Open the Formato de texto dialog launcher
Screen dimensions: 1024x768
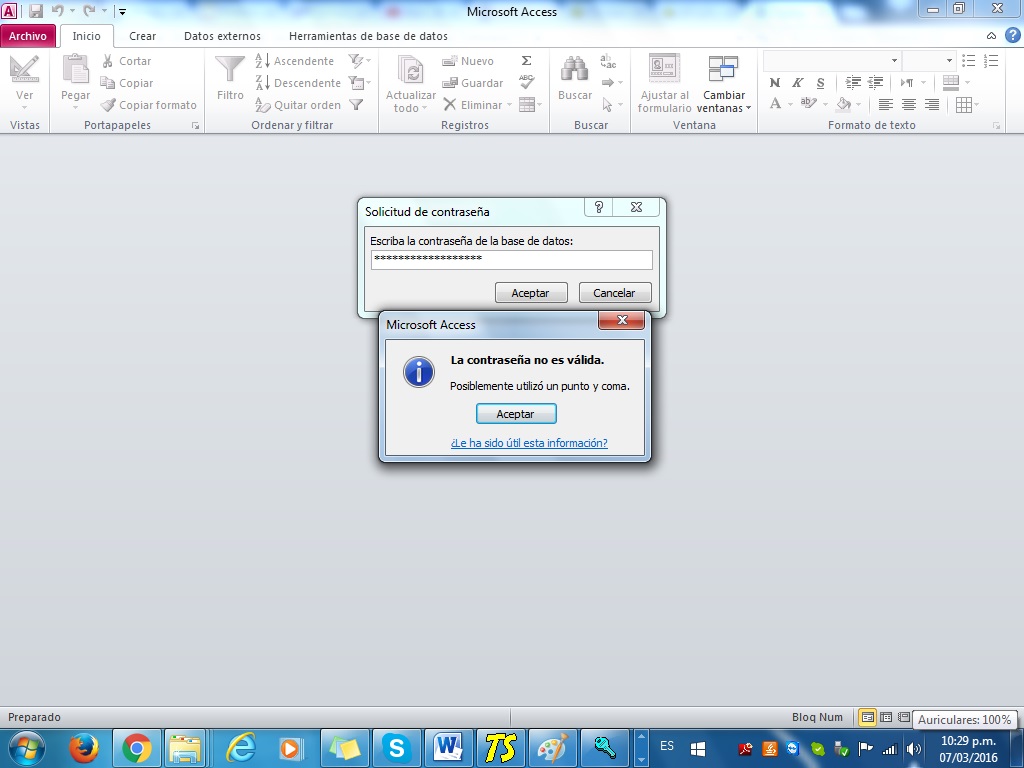click(997, 125)
